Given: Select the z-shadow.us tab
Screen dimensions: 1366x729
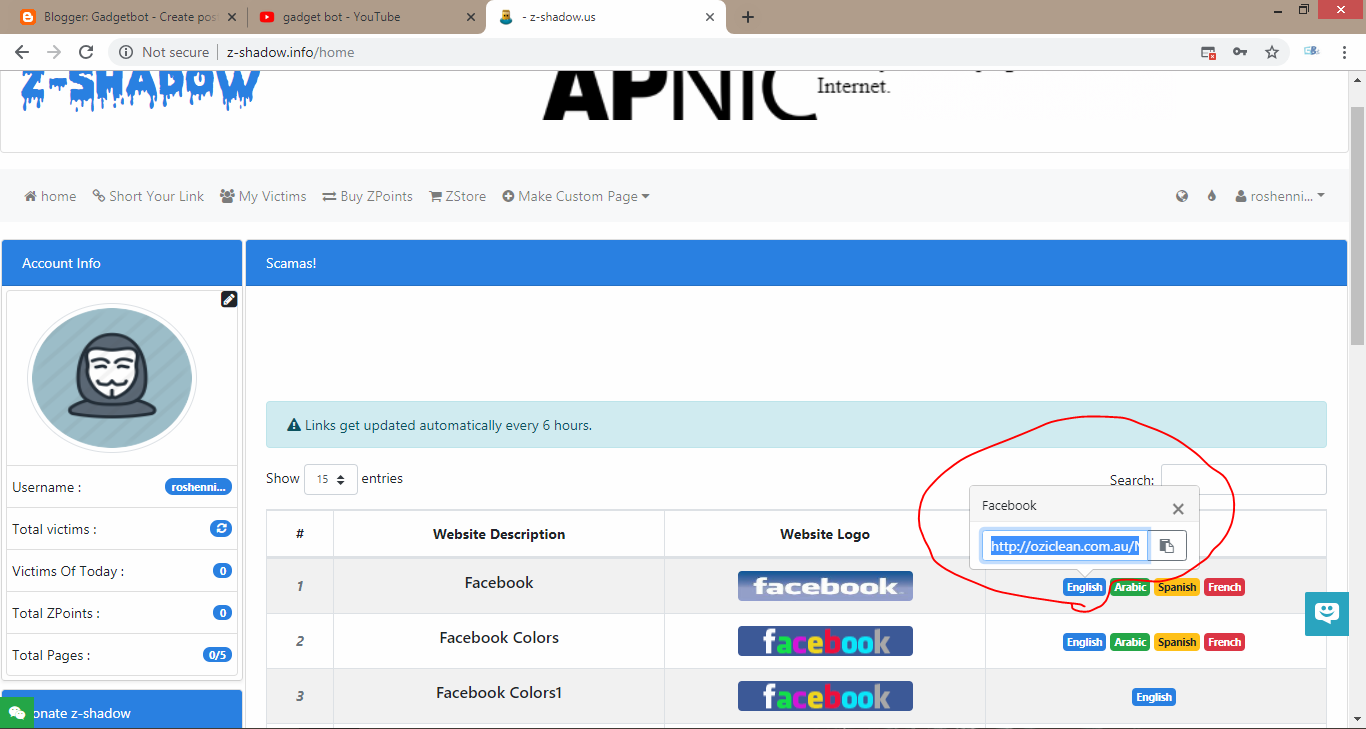Looking at the screenshot, I should [x=606, y=17].
